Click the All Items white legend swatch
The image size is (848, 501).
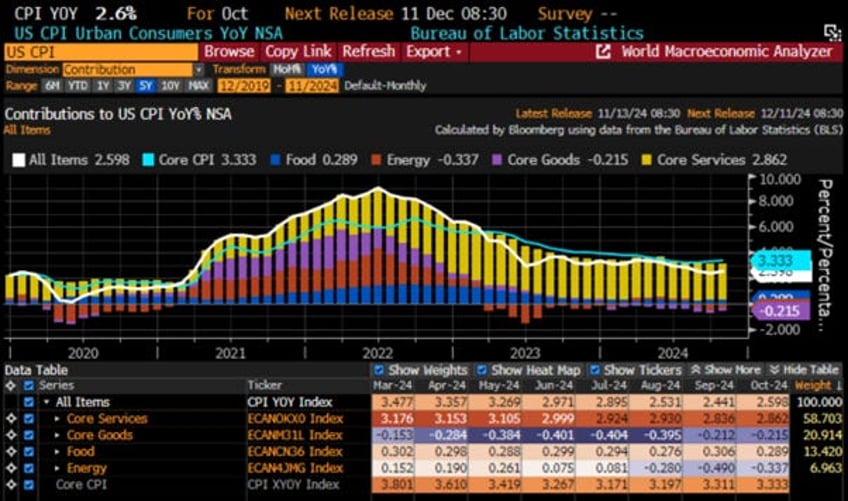click(x=18, y=160)
